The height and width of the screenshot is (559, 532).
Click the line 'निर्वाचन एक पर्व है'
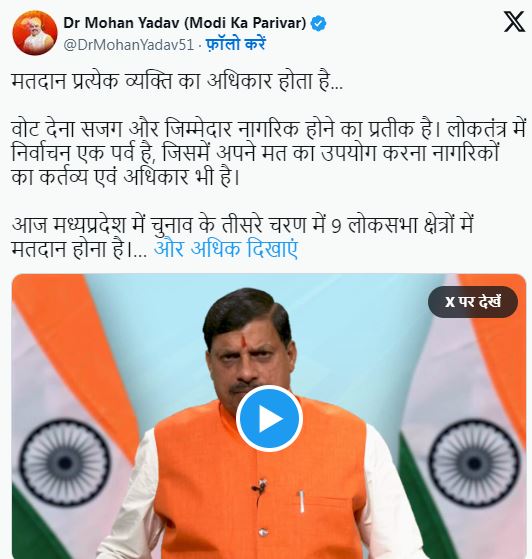coord(255,154)
